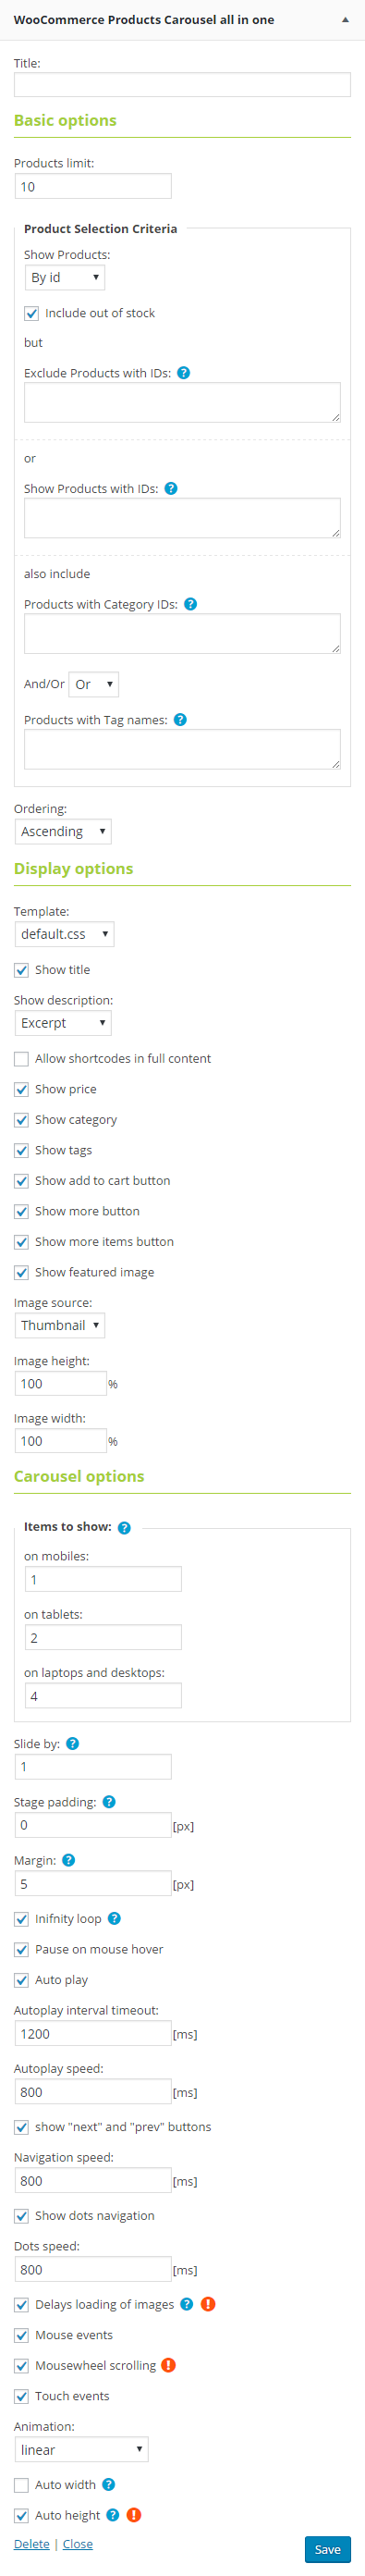Click the help icon next to Auto width
This screenshot has width=365, height=2576.
point(109,2484)
